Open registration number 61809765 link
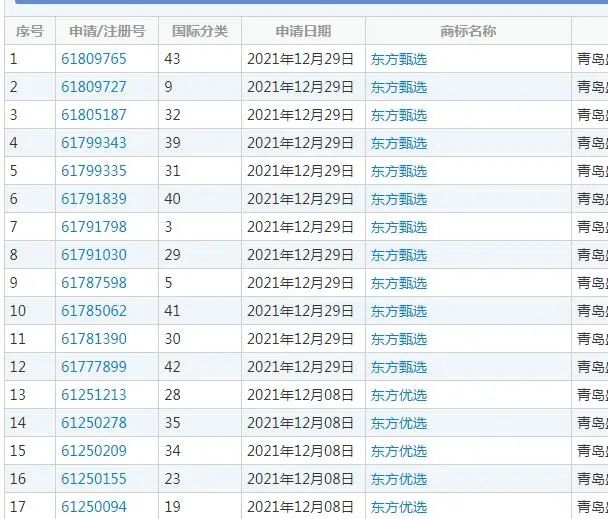This screenshot has height=519, width=608. 94,59
